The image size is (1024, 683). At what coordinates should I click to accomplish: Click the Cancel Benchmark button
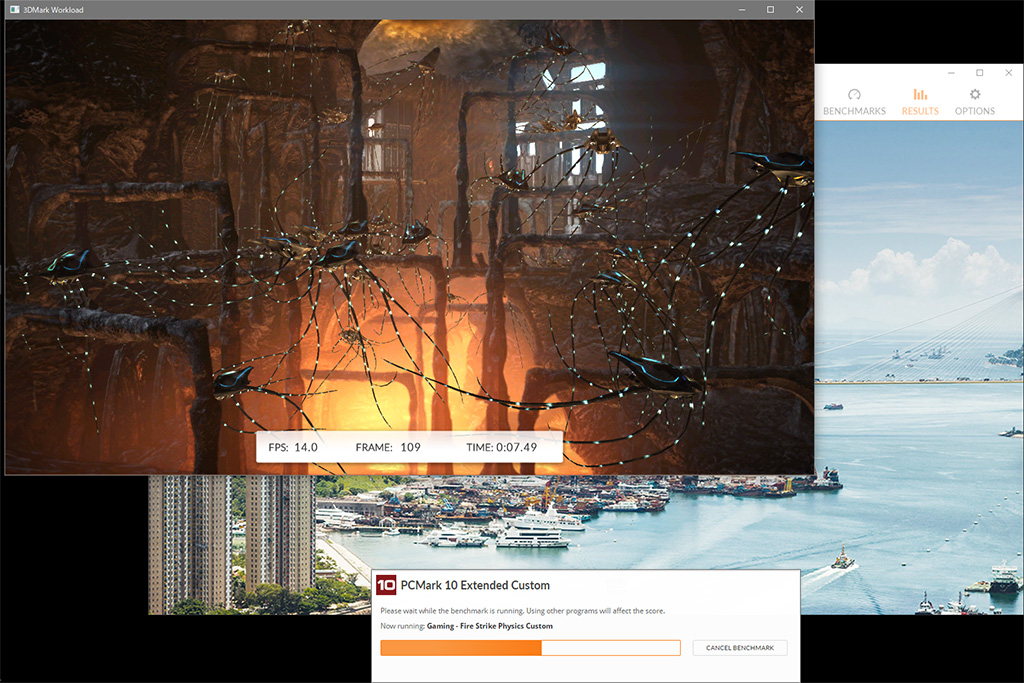740,648
